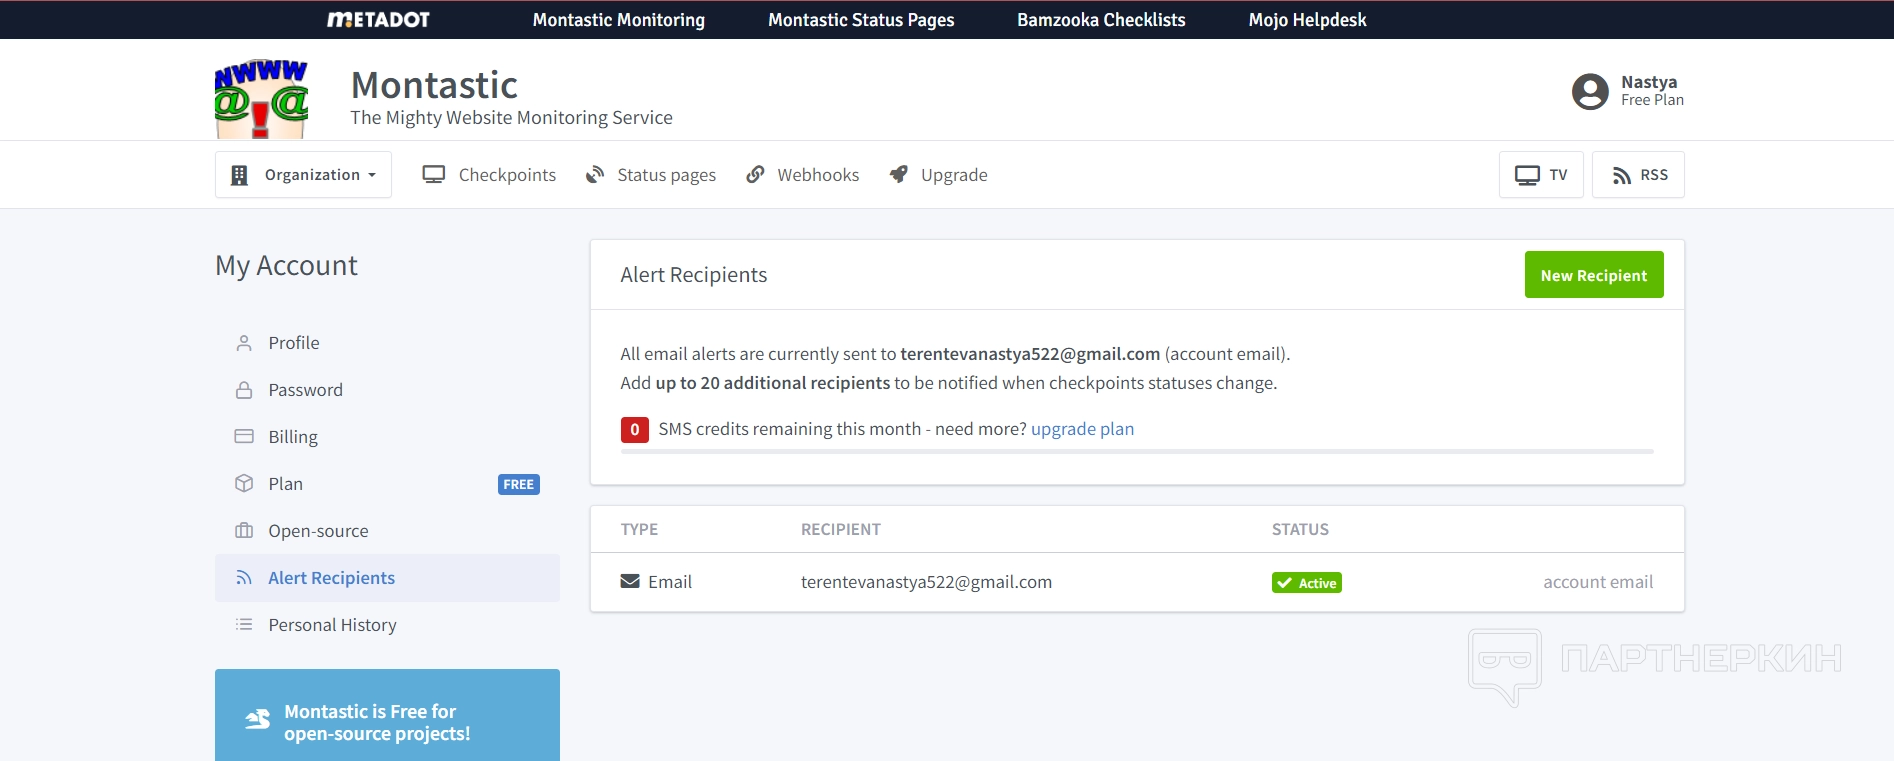This screenshot has height=761, width=1894.
Task: Click the Alert Recipients feed icon
Action: tap(244, 578)
